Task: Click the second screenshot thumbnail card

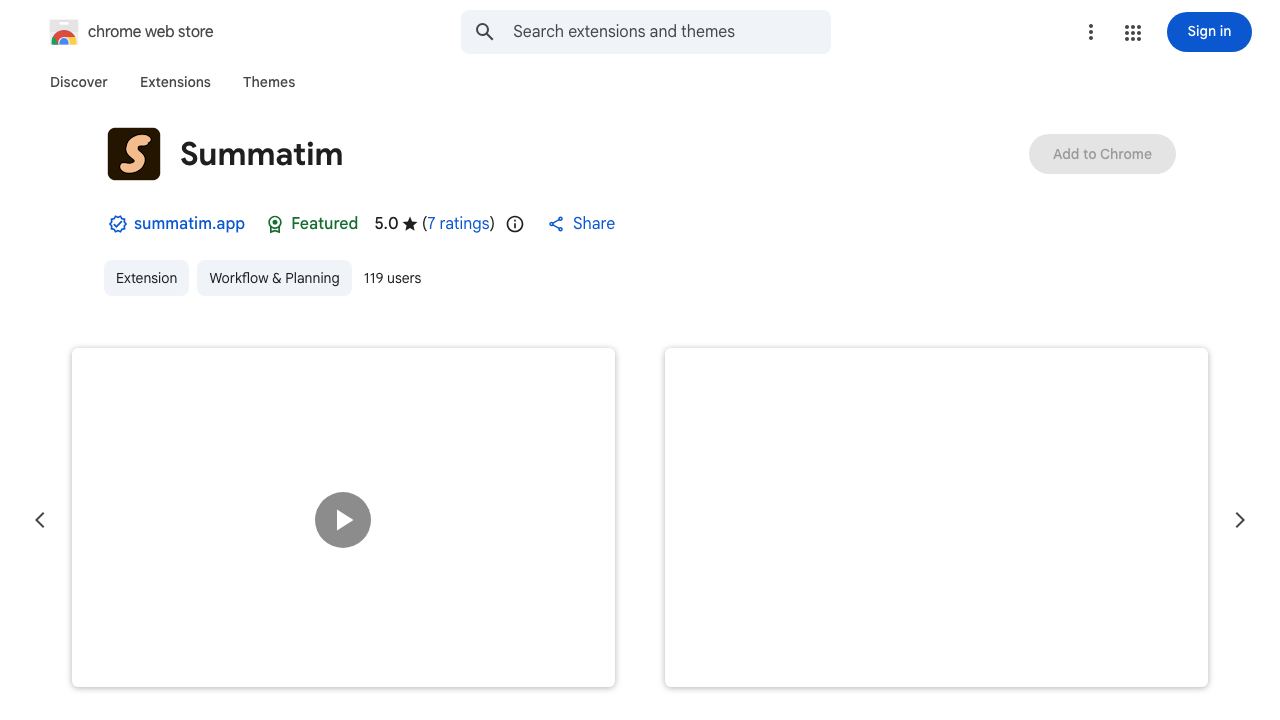Action: click(x=936, y=517)
